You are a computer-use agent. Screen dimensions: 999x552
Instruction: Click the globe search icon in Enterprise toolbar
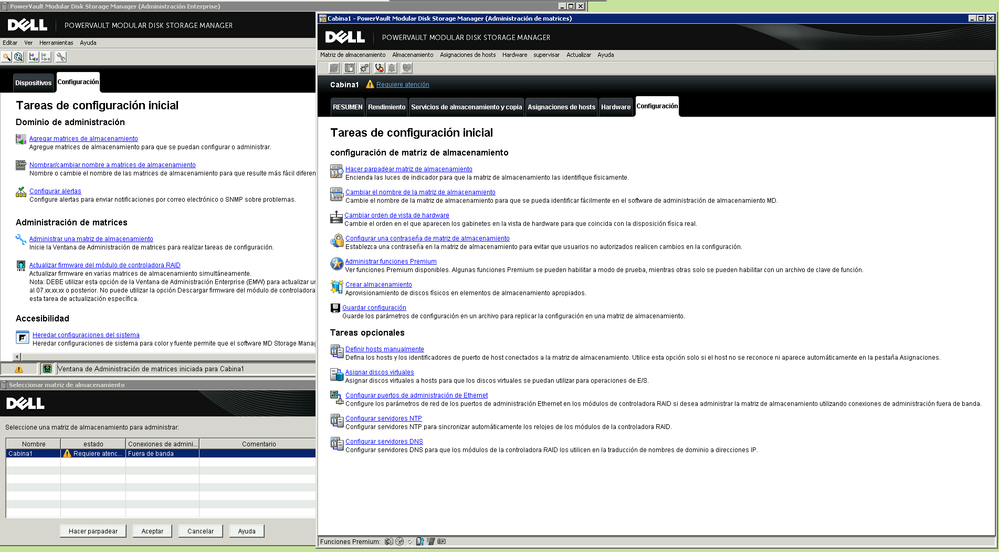(18, 57)
